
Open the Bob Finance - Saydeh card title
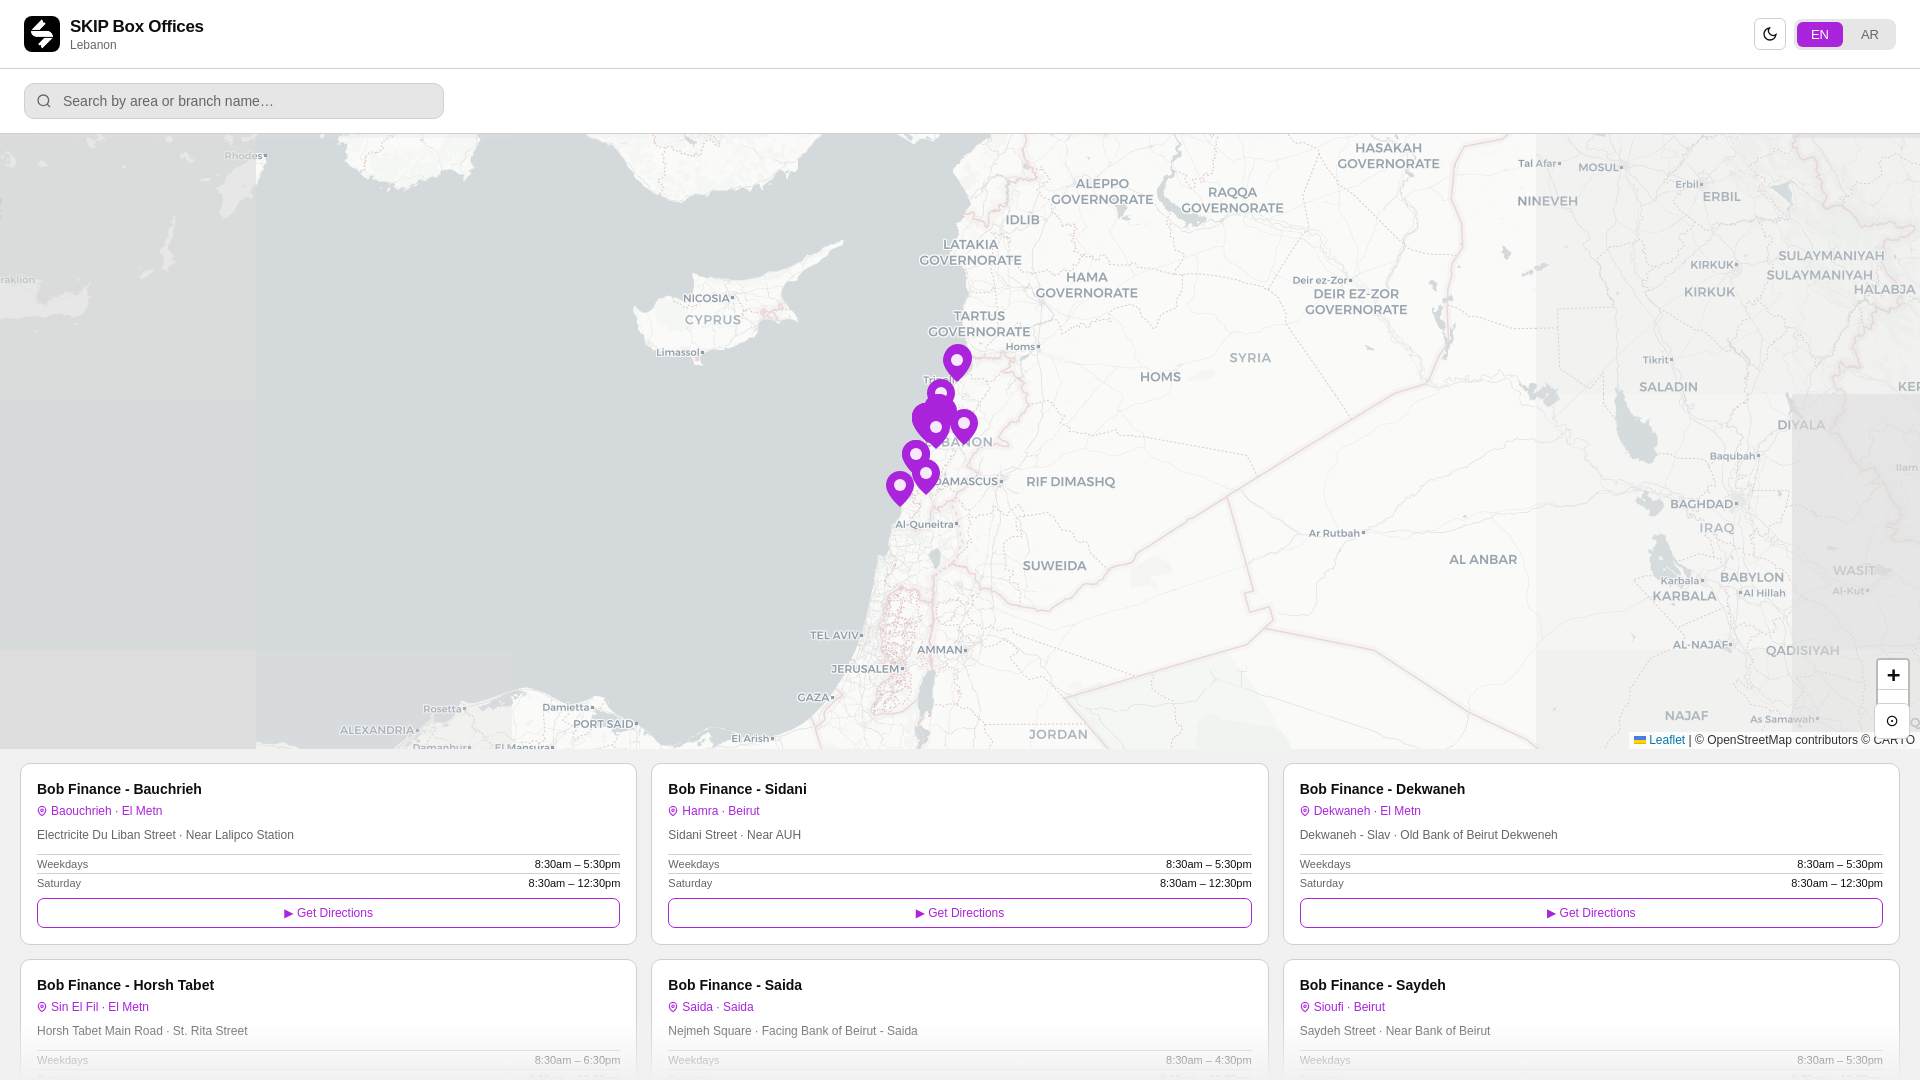point(1372,985)
